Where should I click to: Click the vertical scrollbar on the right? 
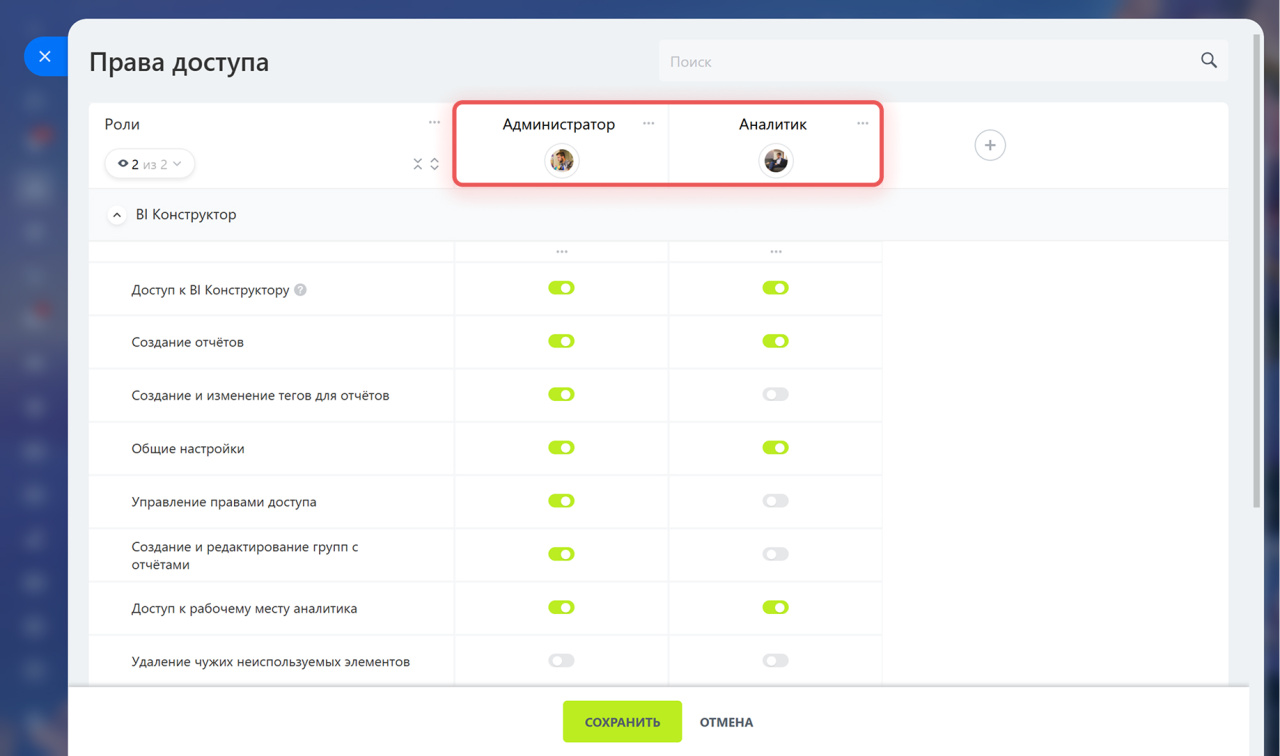coord(1257,270)
